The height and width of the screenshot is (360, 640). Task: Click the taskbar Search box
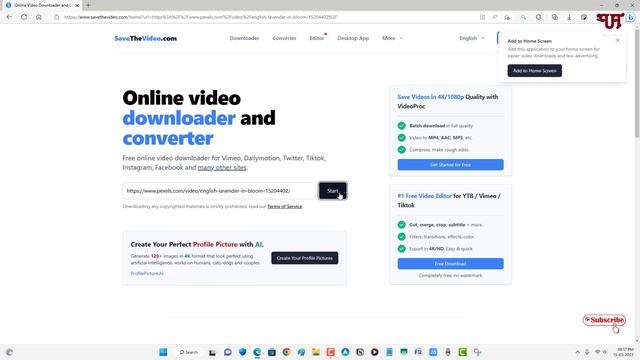click(188, 352)
